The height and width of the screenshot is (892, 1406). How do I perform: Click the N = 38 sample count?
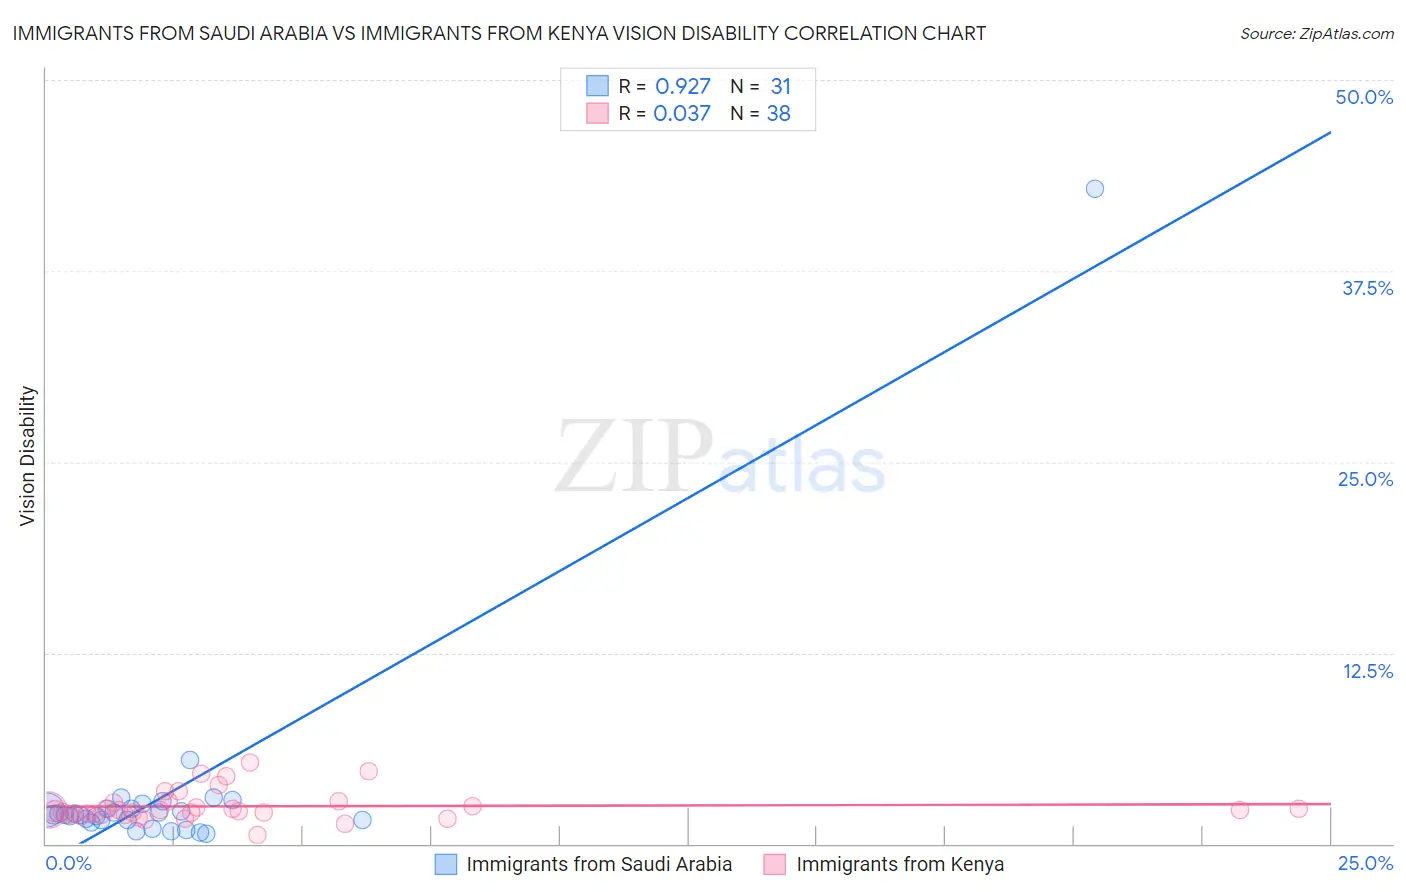760,113
